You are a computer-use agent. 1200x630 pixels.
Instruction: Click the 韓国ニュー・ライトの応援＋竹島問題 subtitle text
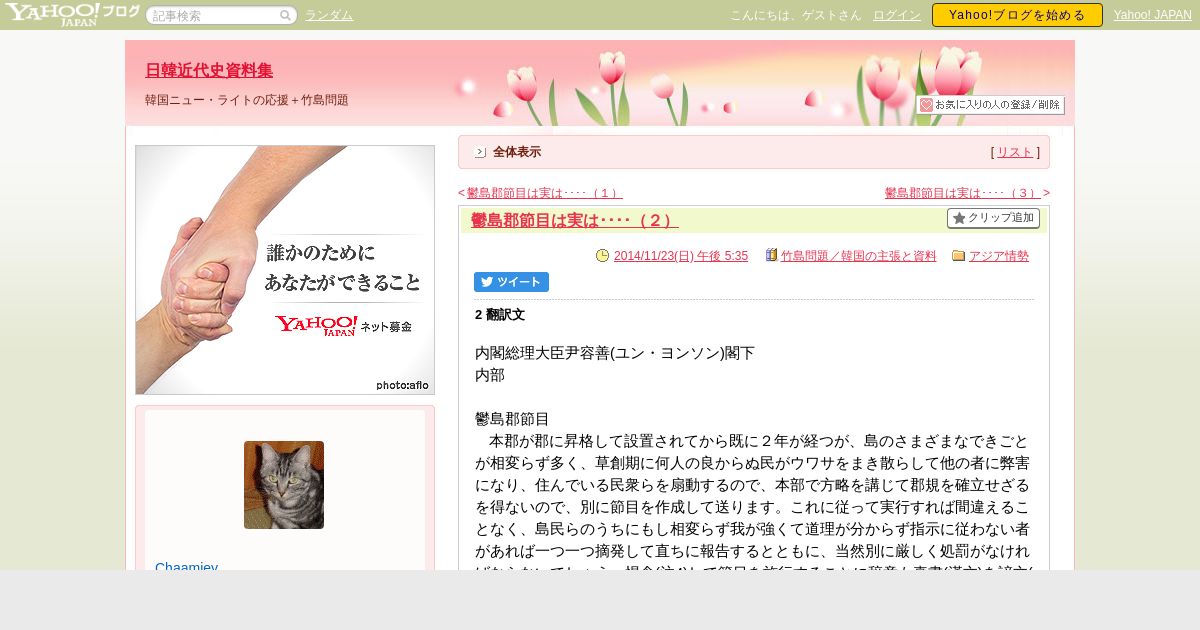pyautogui.click(x=247, y=100)
